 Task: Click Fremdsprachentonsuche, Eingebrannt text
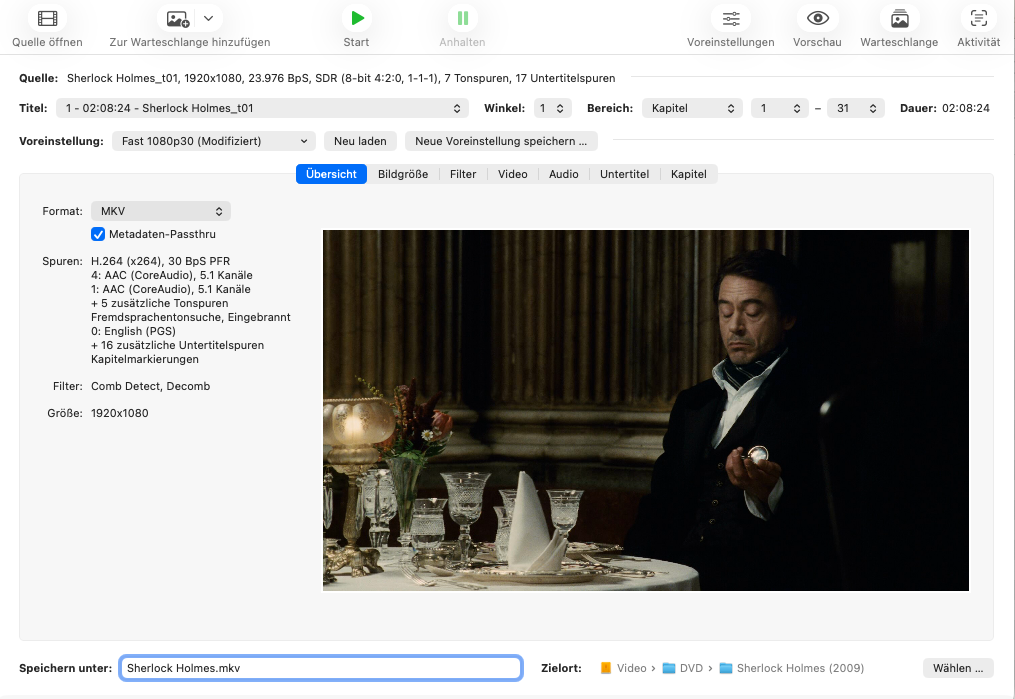(191, 317)
